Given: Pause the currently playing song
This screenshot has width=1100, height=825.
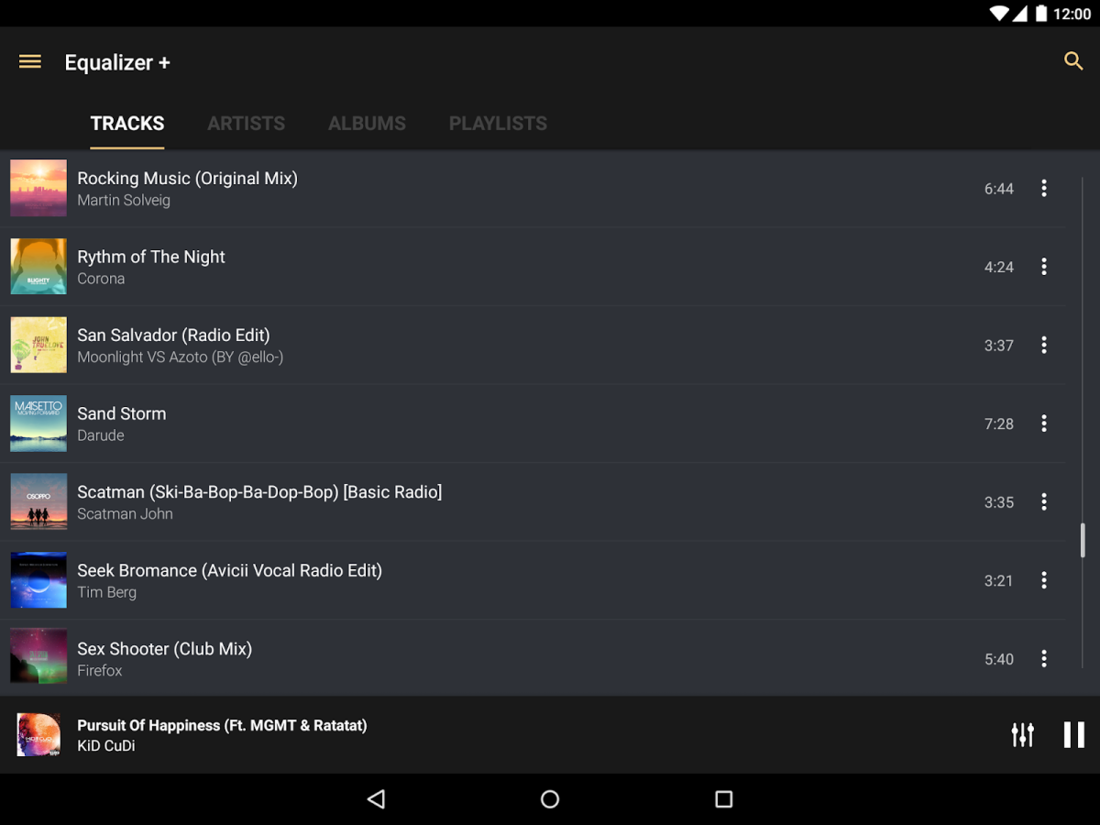Looking at the screenshot, I should pos(1073,735).
